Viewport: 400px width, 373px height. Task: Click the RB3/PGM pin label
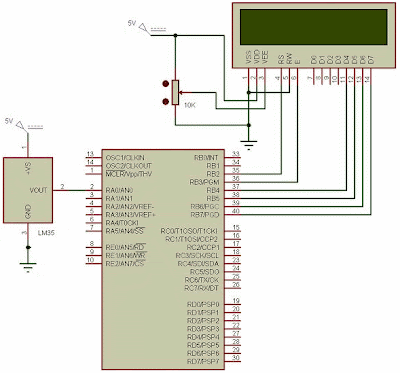204,182
